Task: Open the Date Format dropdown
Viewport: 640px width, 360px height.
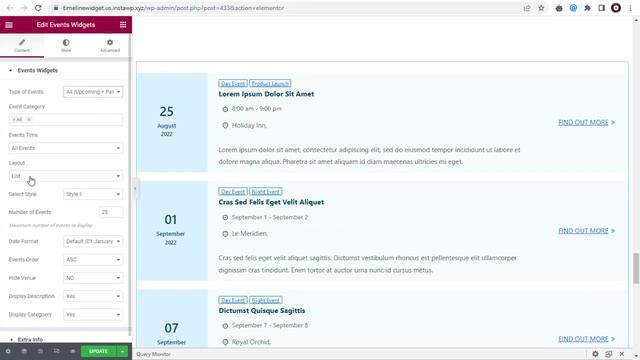Action: pyautogui.click(x=93, y=241)
